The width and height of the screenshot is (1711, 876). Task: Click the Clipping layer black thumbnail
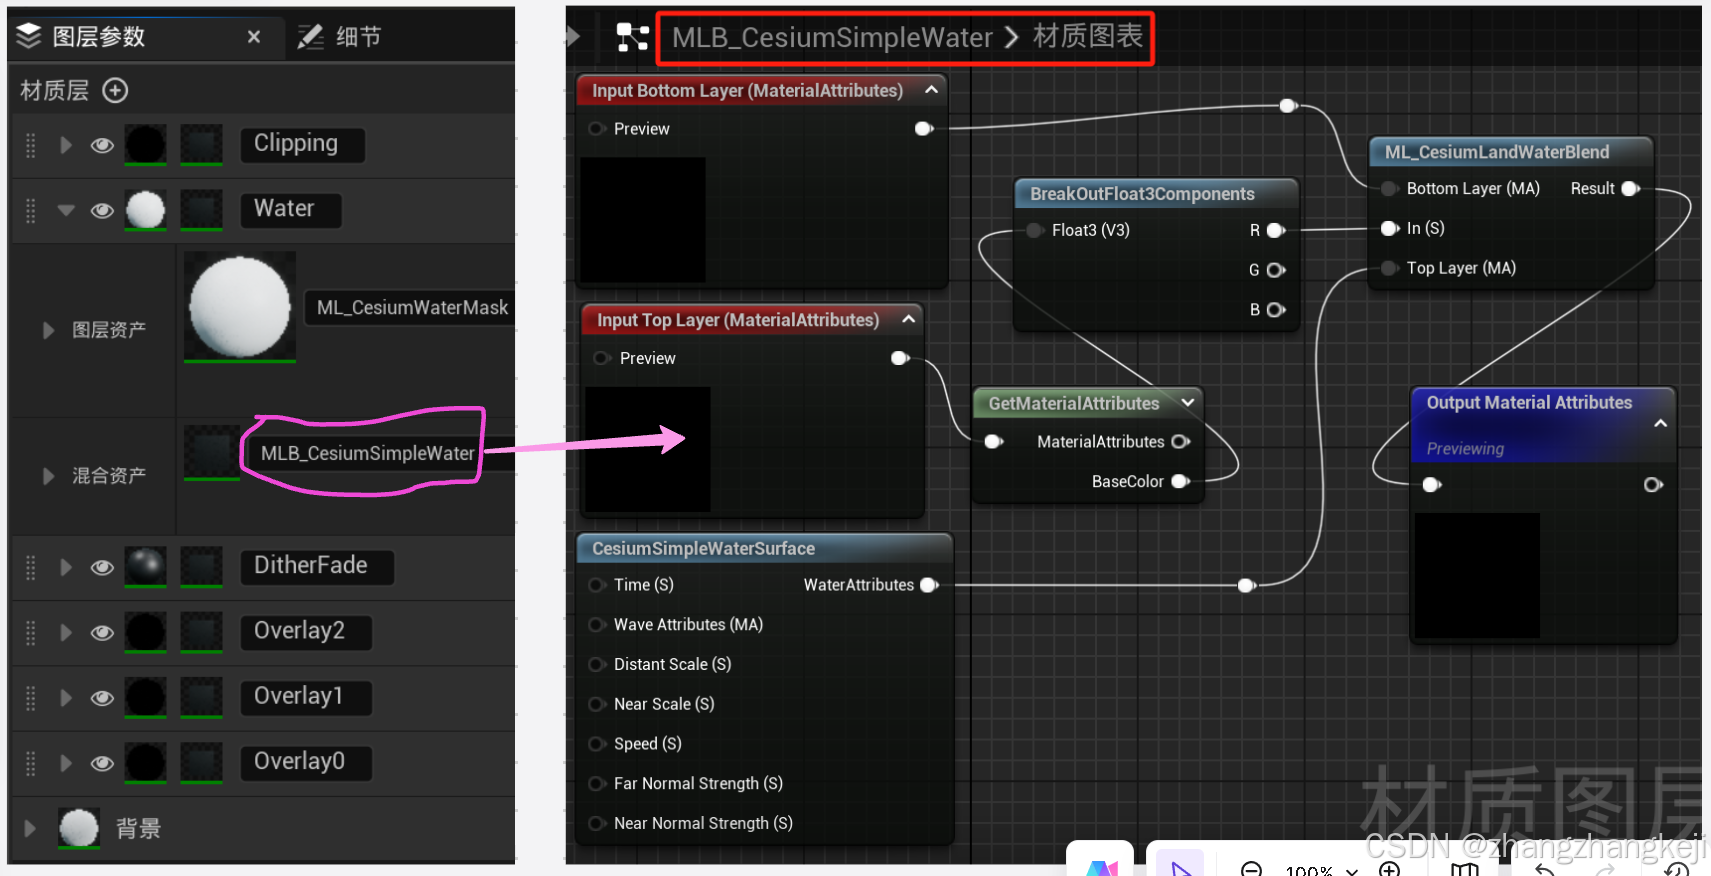[146, 145]
